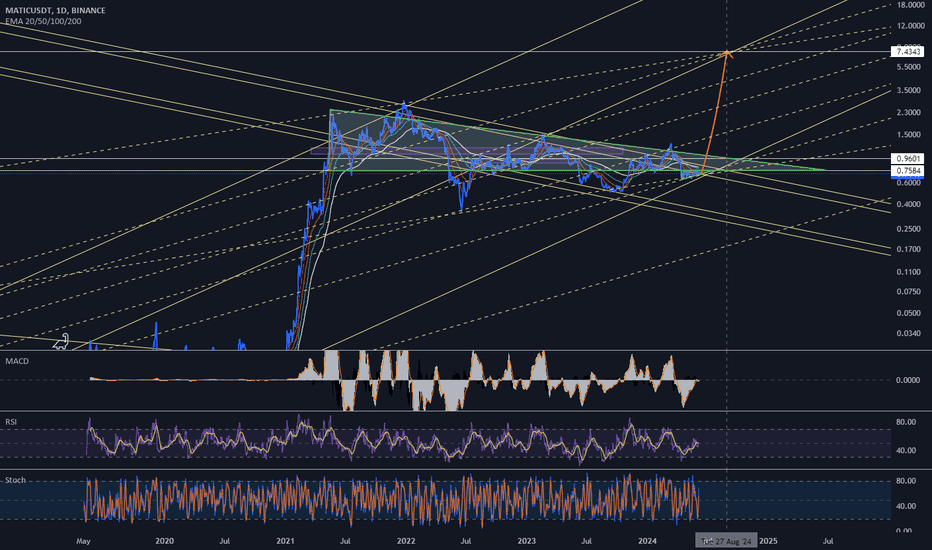Click the 5.5000 price axis value

[x=909, y=67]
